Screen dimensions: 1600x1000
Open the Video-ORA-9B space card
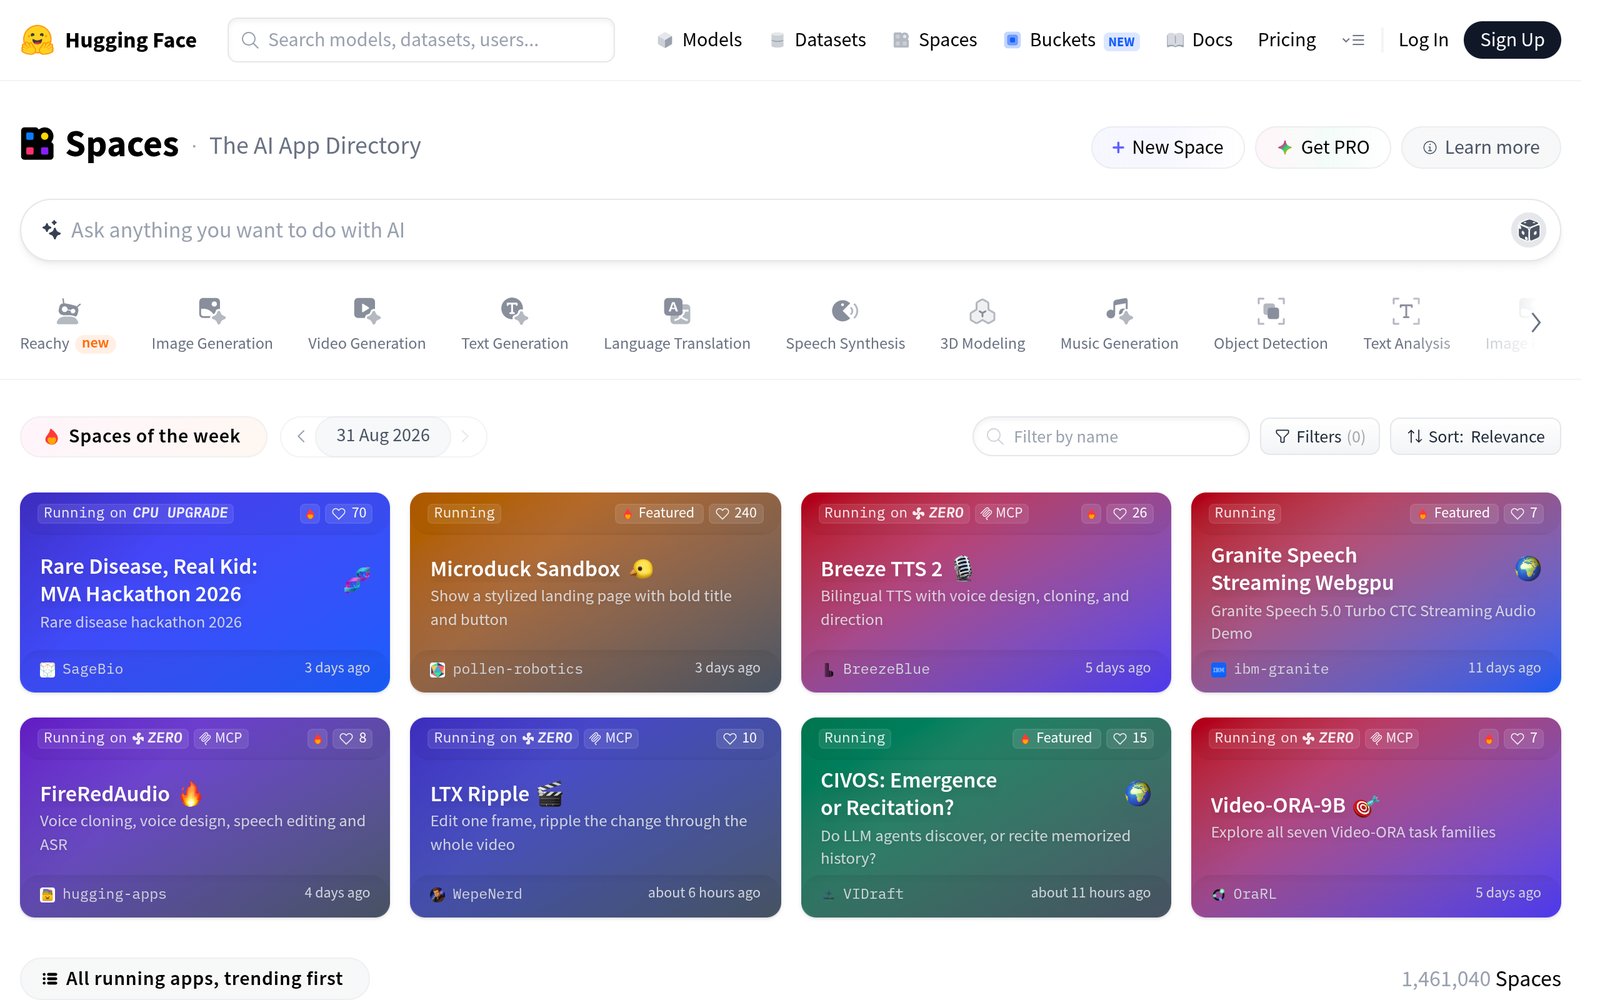point(1376,817)
